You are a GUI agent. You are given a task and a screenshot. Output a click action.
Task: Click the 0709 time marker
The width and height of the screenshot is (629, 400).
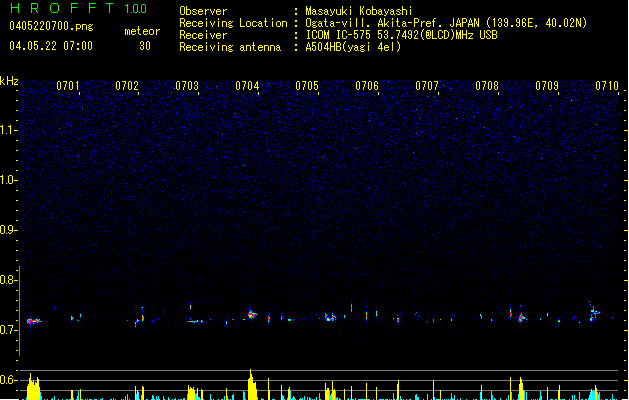point(547,86)
